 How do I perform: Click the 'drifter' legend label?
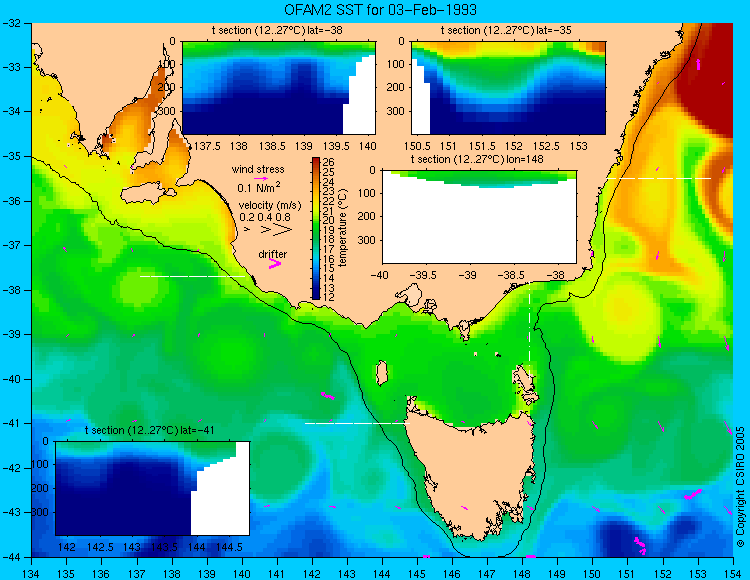click(273, 254)
